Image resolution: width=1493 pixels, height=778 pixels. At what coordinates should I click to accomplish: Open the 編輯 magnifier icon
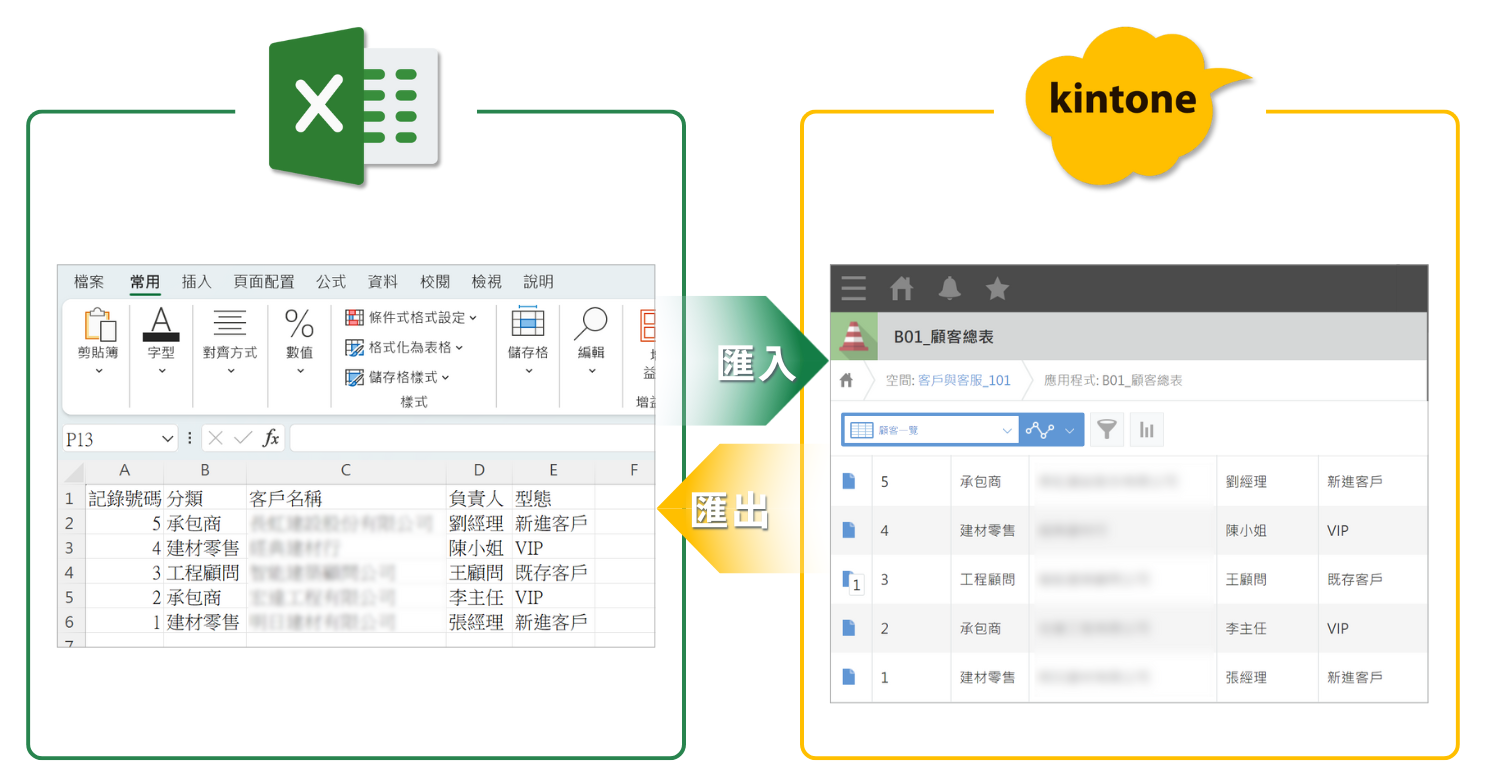tap(591, 322)
